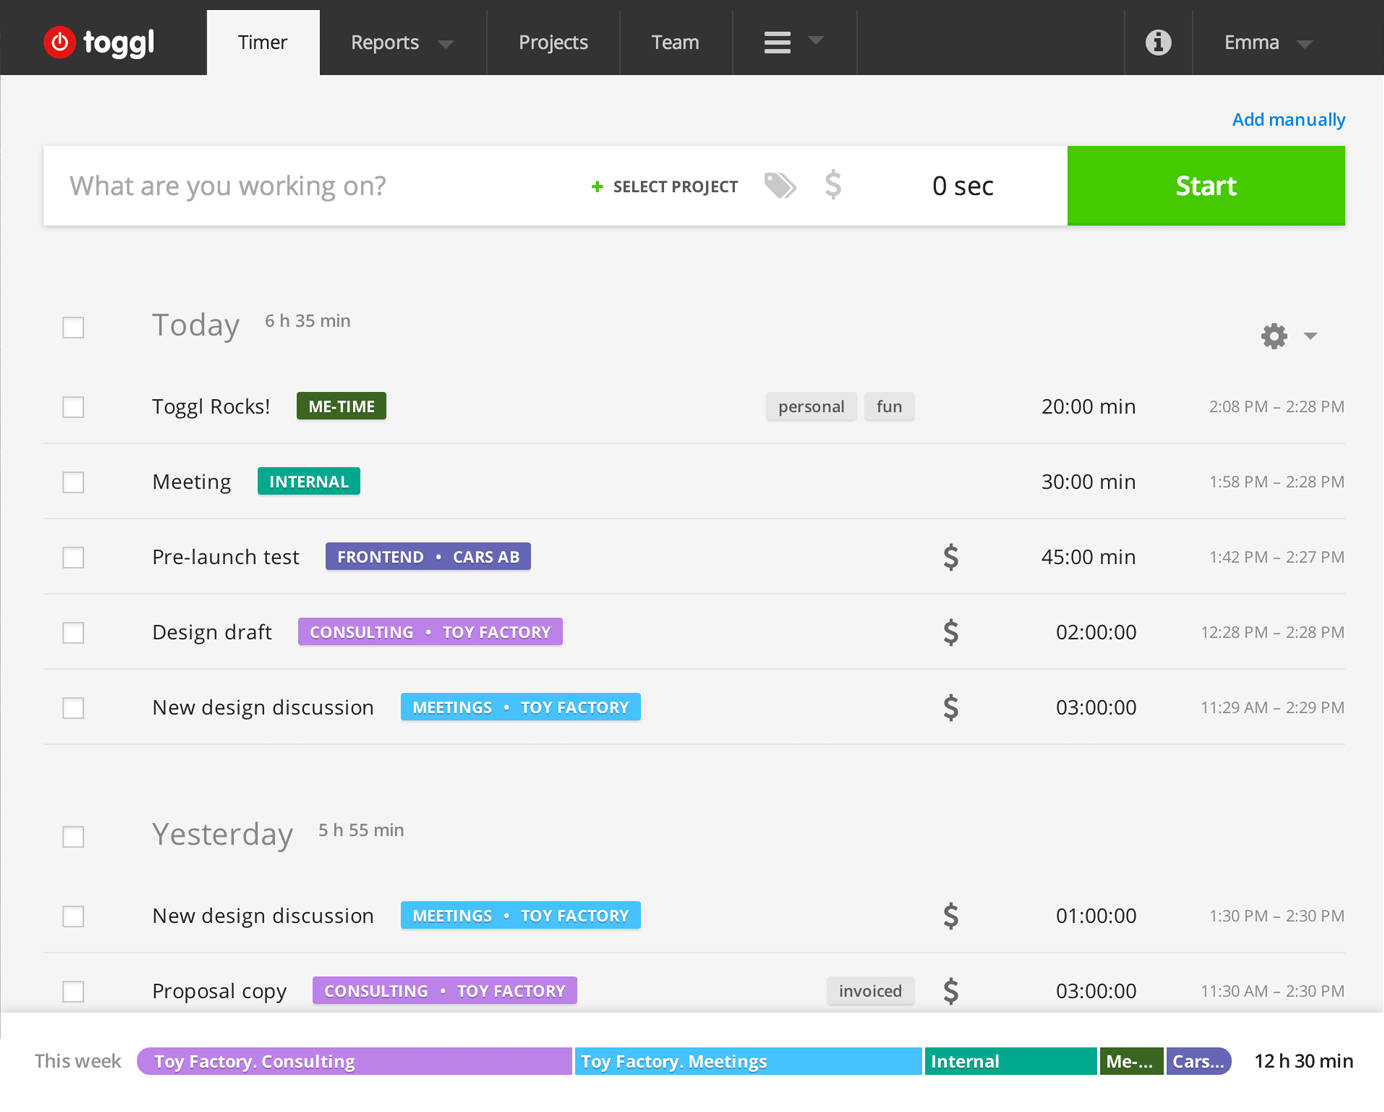Click the billable dollar icon in timer bar
The height and width of the screenshot is (1112, 1384).
coord(832,185)
